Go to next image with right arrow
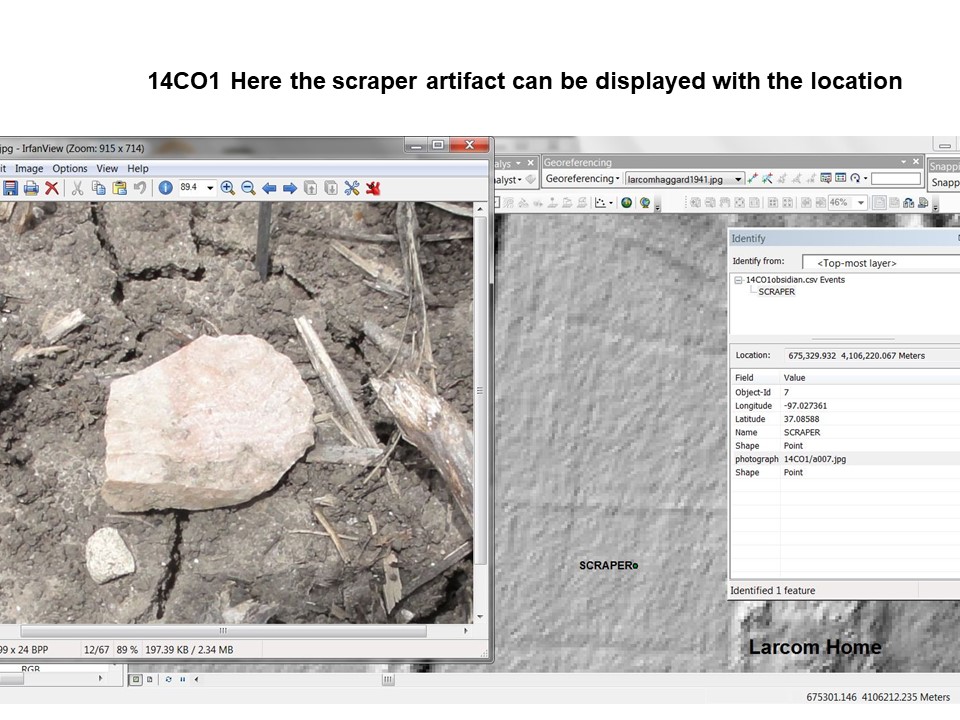960x720 pixels. (x=290, y=188)
